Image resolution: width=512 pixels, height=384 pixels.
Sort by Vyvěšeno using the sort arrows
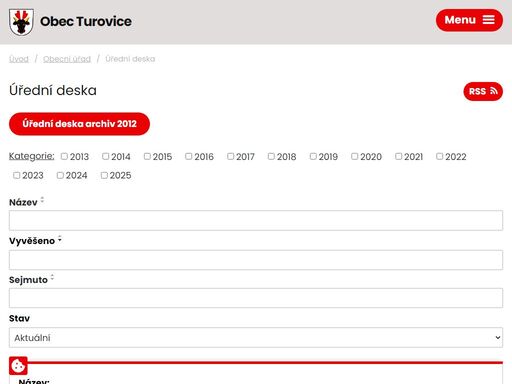coord(60,239)
